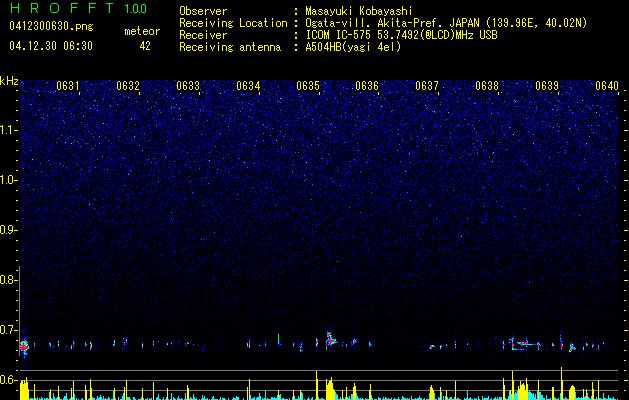This screenshot has width=629, height=400.
Task: Click the Receiving antenna label
Action: [230, 47]
